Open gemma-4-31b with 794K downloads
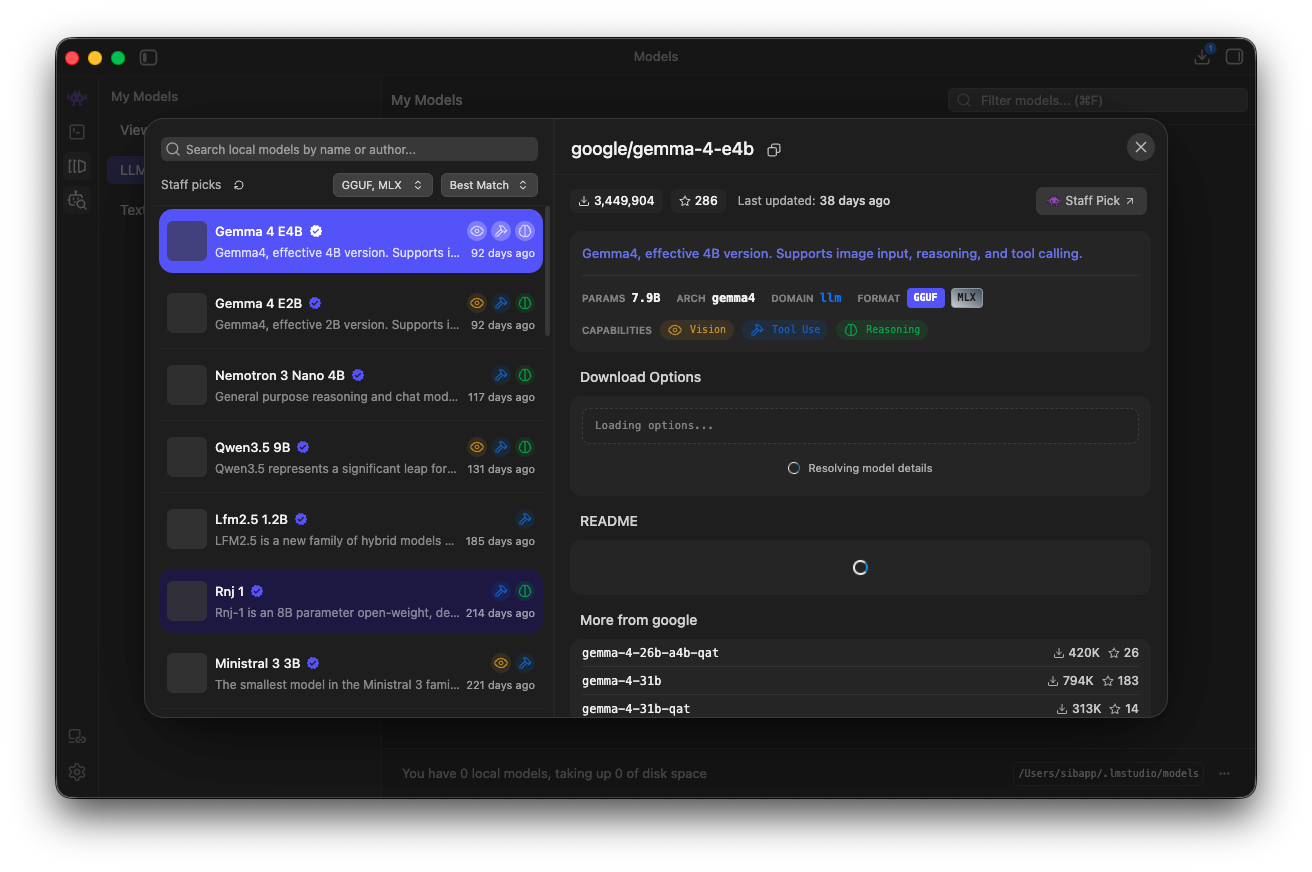The image size is (1312, 872). [860, 681]
